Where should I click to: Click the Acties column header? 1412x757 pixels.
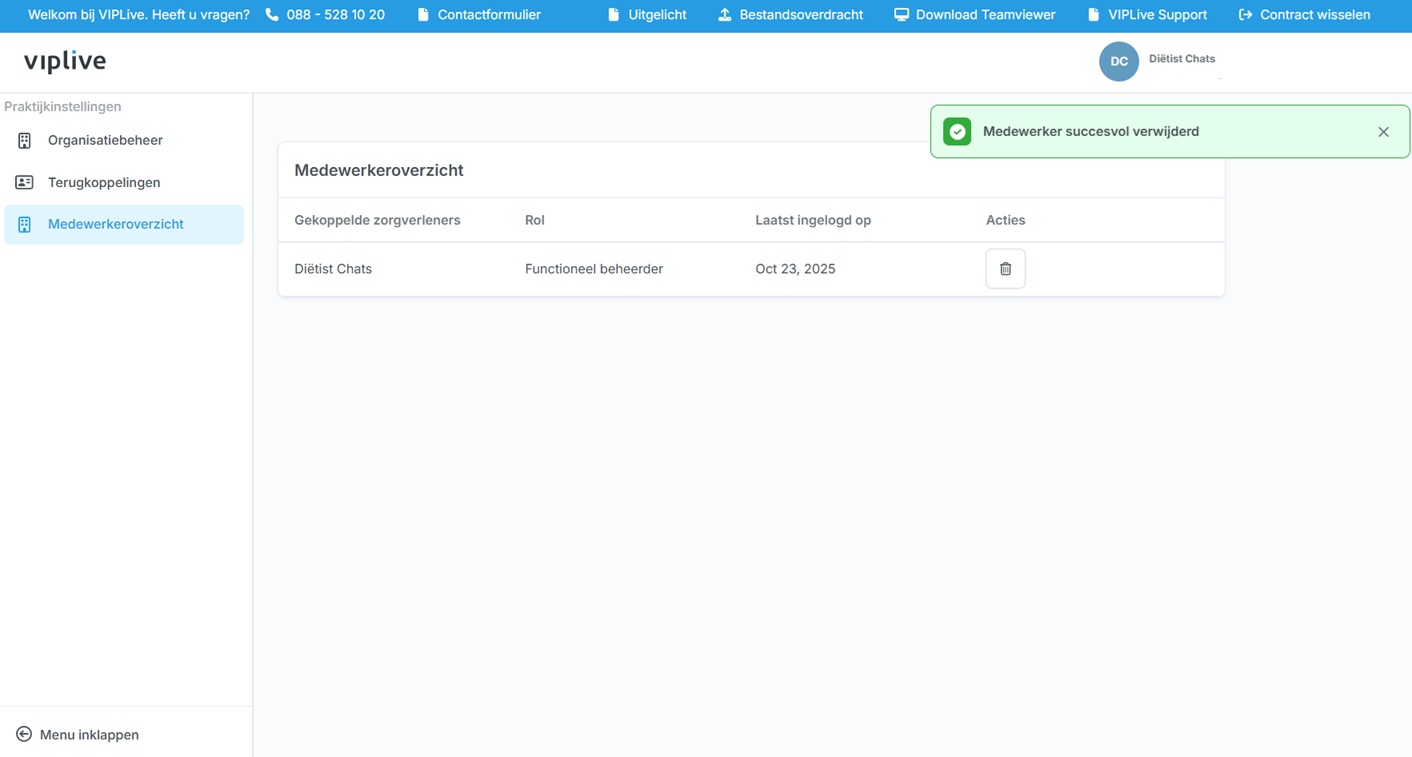pyautogui.click(x=1005, y=220)
